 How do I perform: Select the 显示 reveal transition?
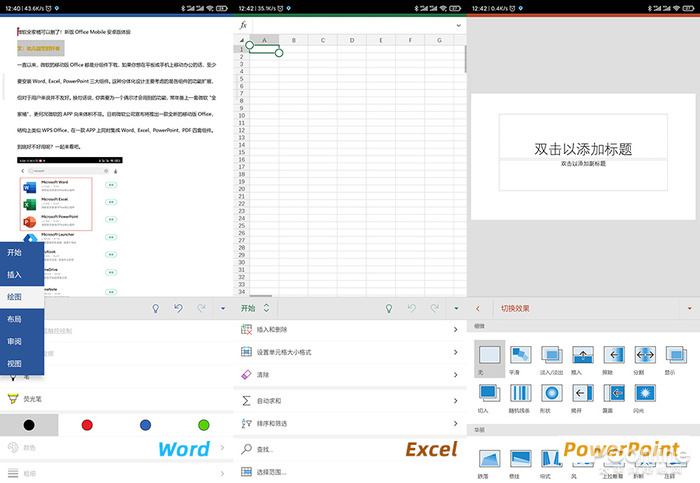click(676, 360)
